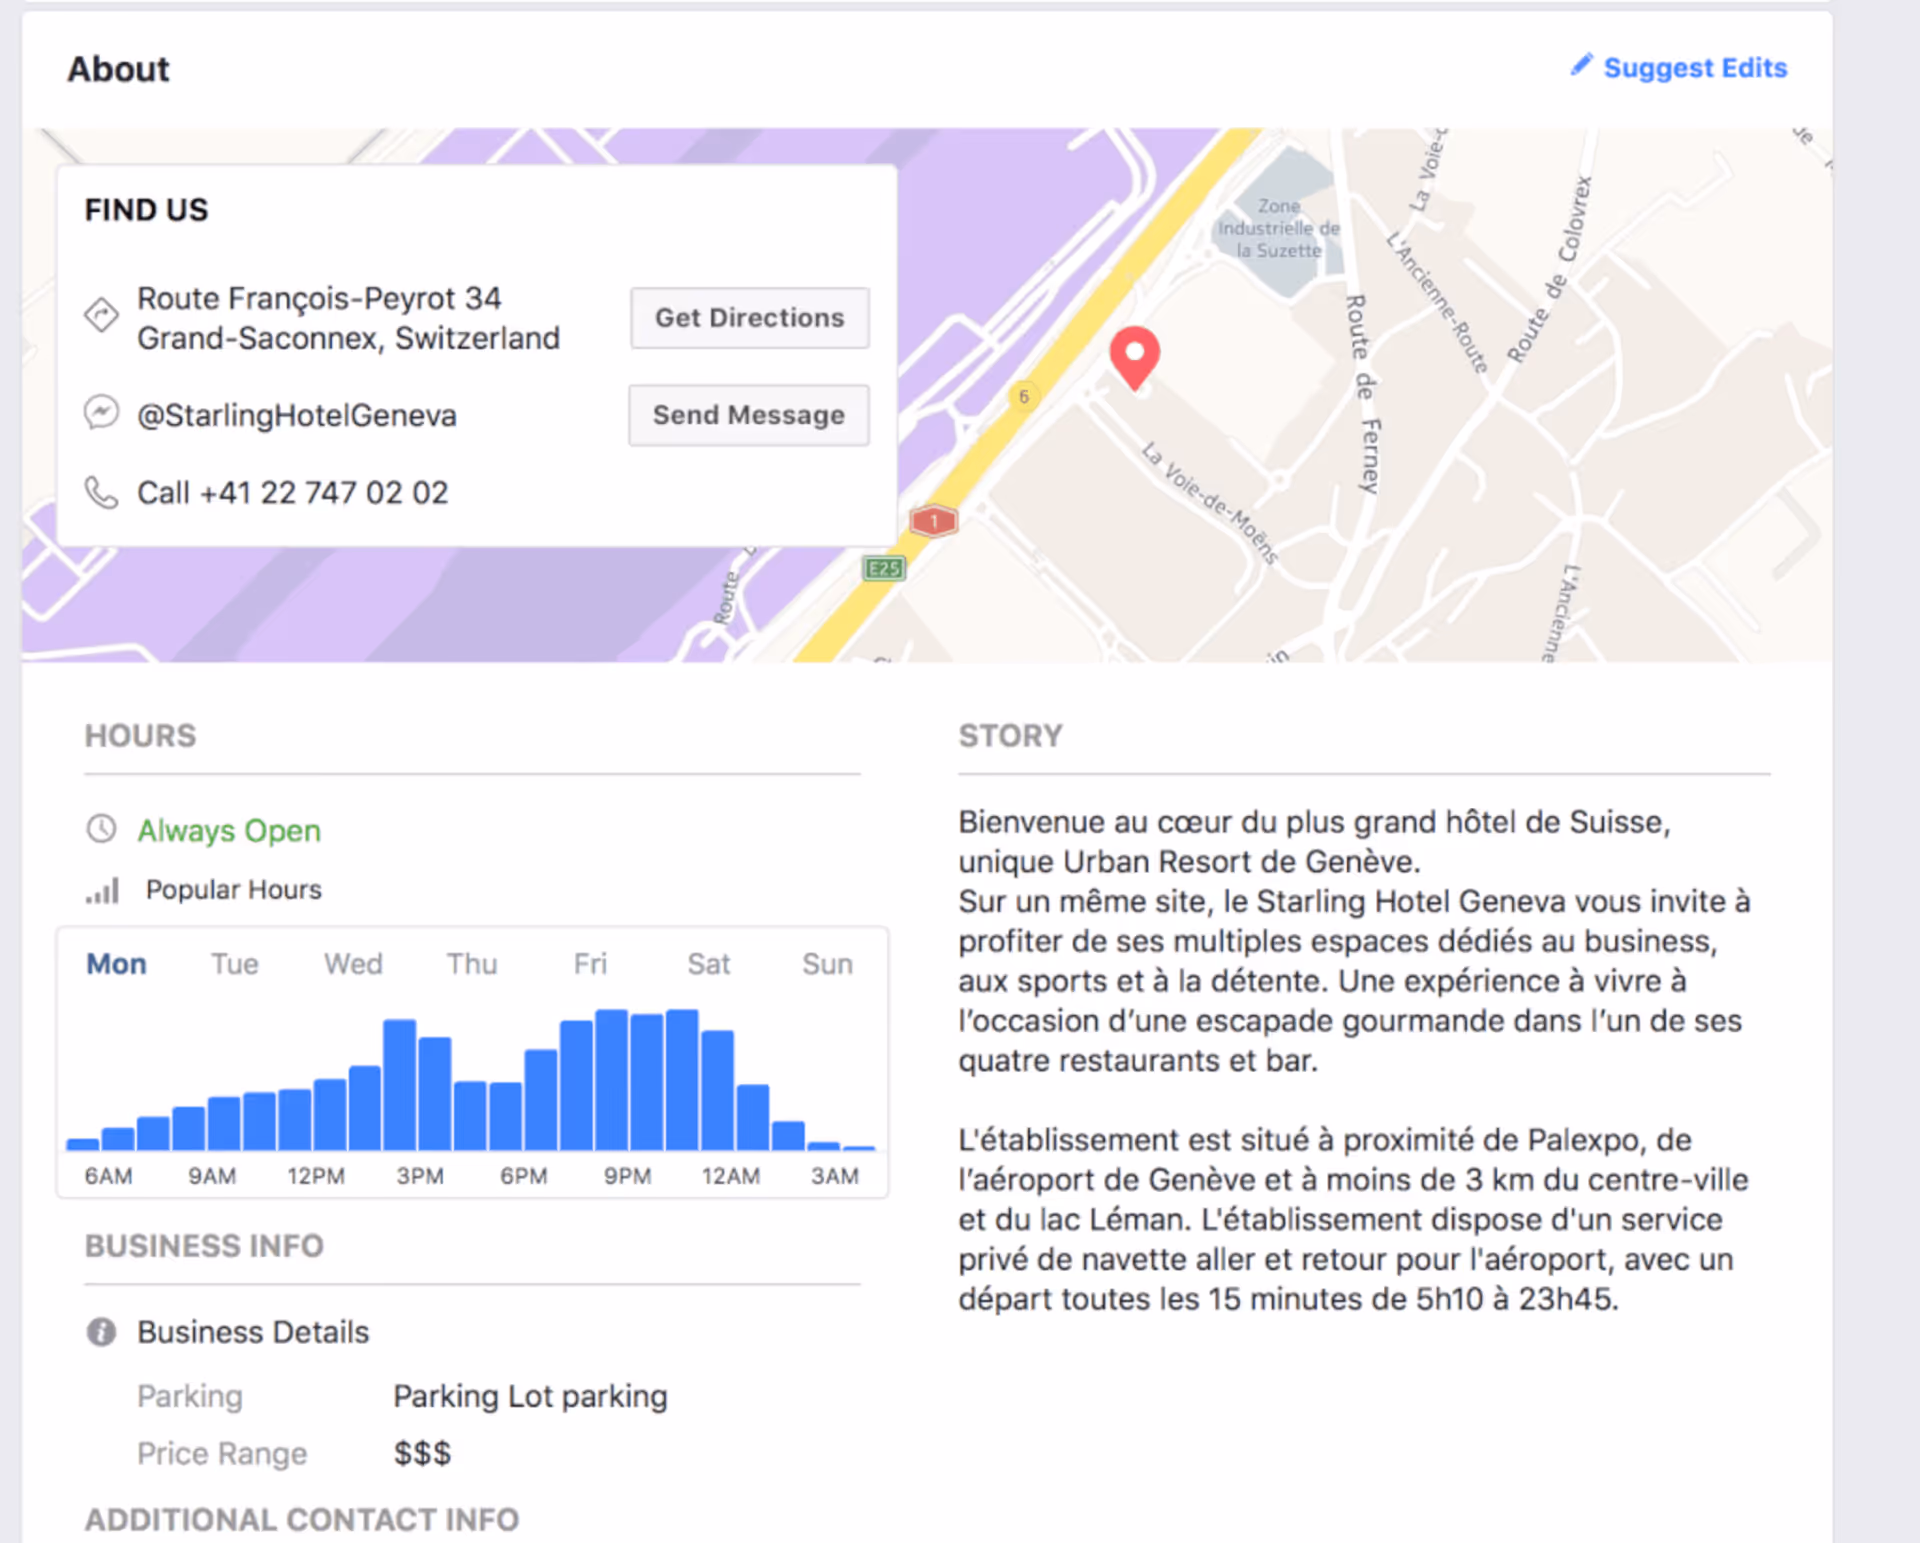Show popular hours for Fri
The width and height of the screenshot is (1920, 1543).
(590, 964)
